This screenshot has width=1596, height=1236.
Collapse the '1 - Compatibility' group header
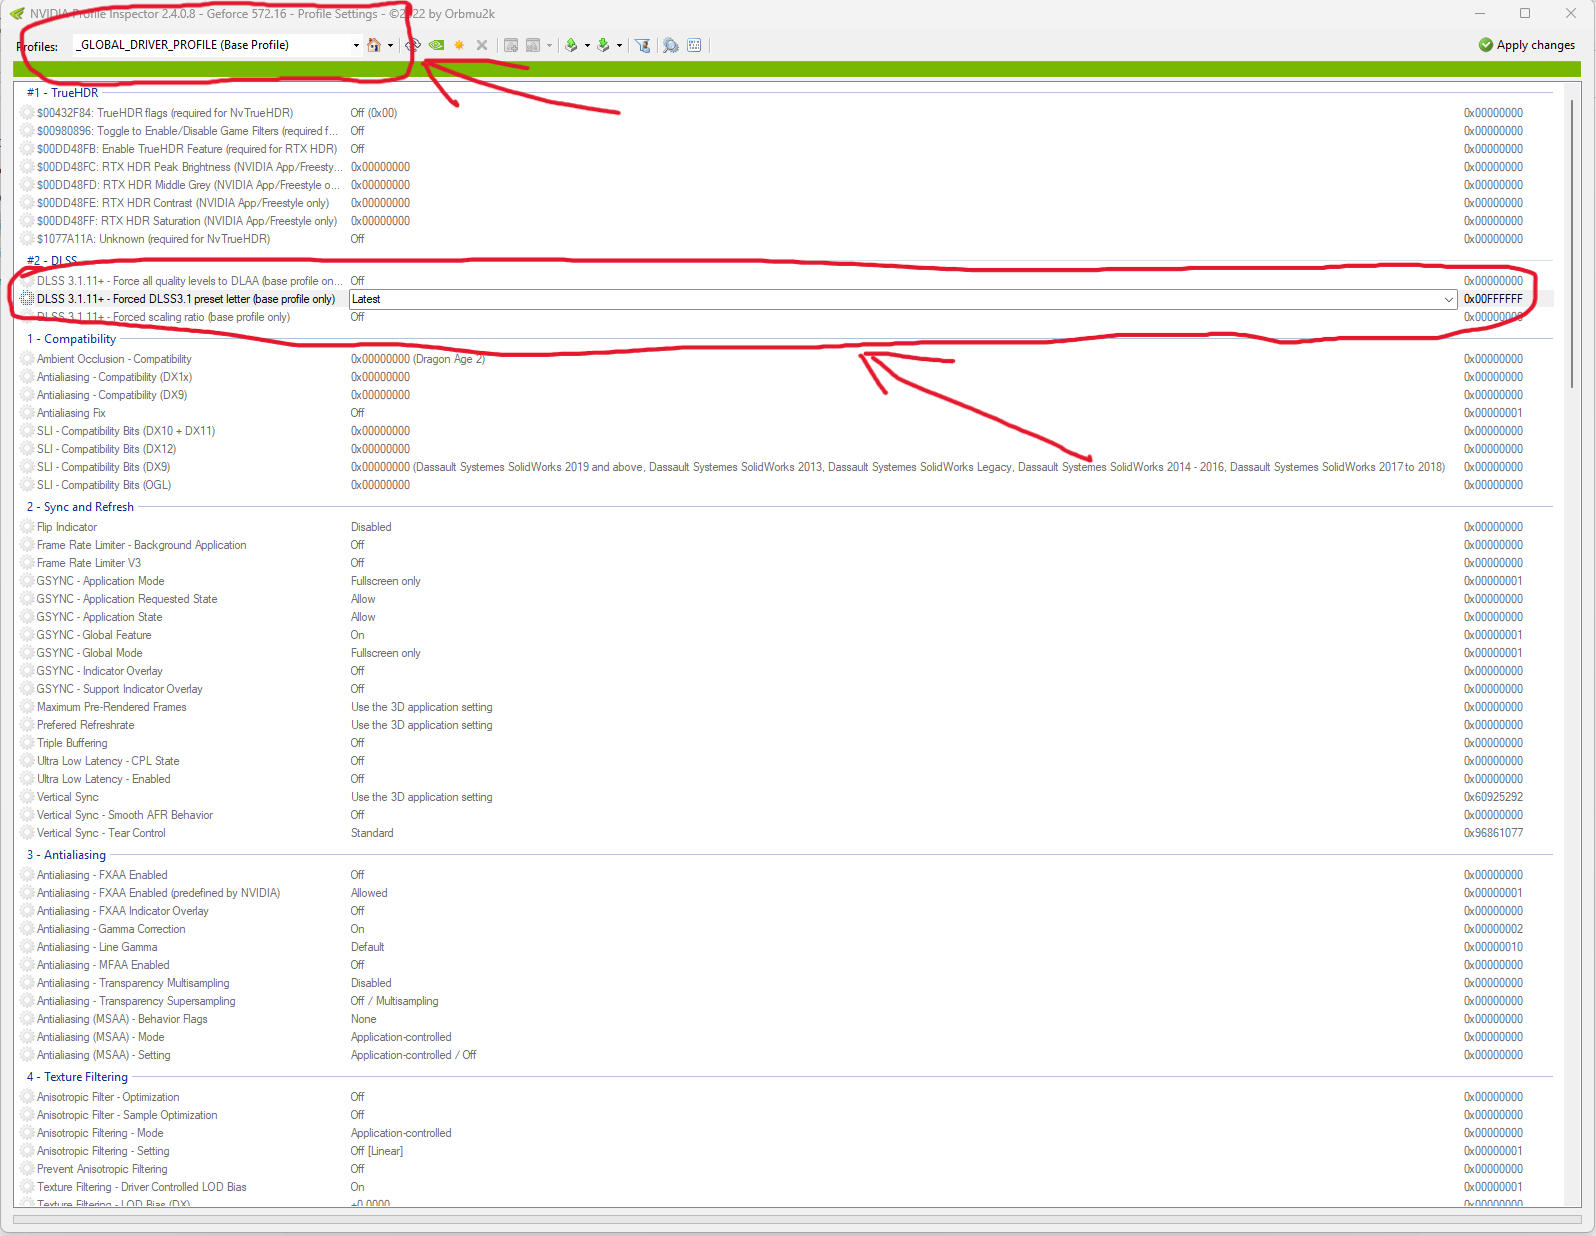pyautogui.click(x=71, y=339)
